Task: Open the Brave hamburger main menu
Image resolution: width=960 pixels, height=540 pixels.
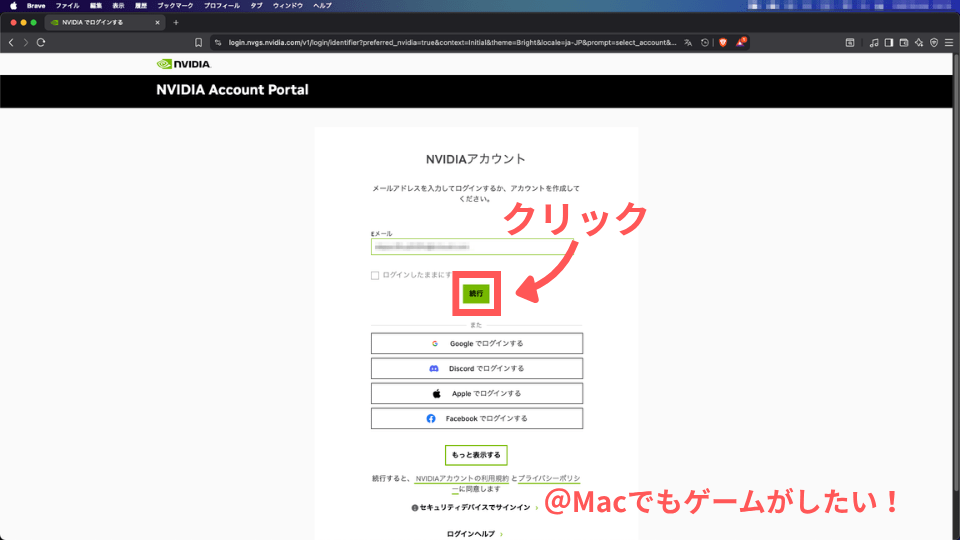Action: [948, 43]
